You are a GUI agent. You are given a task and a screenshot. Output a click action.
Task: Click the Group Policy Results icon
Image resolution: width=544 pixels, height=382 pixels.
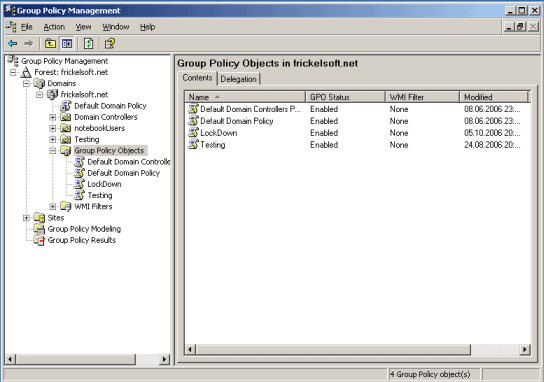[x=39, y=240]
